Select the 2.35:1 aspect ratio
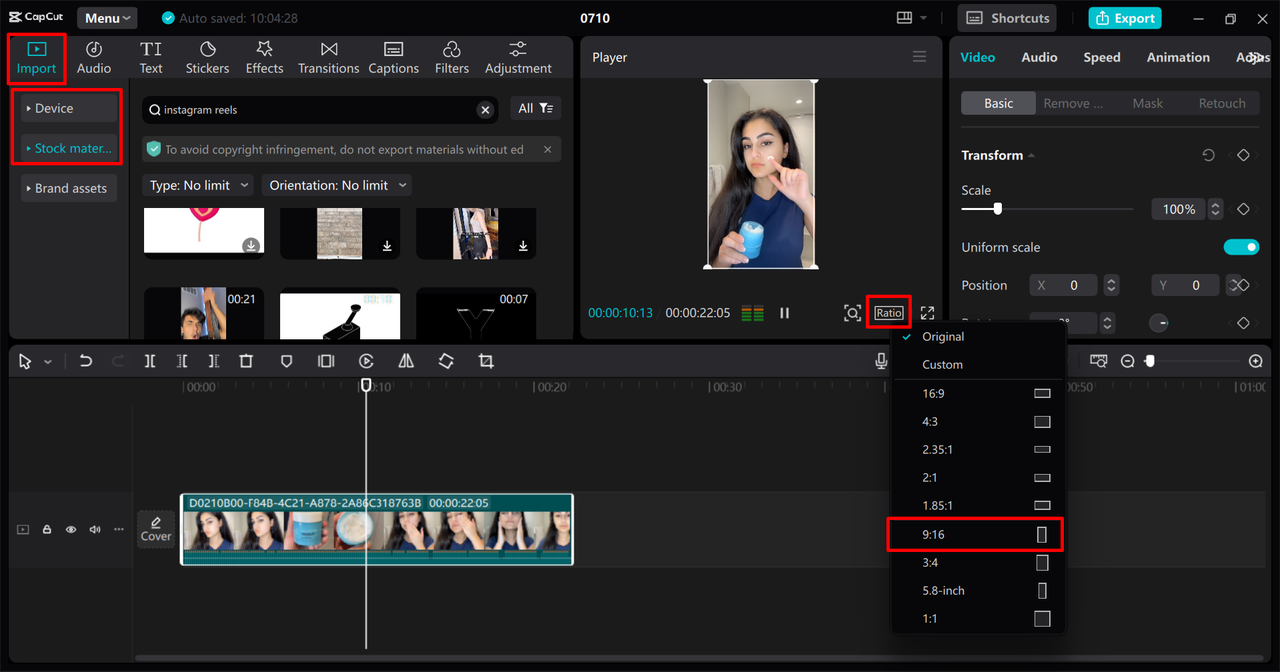Image resolution: width=1280 pixels, height=672 pixels. tap(978, 450)
